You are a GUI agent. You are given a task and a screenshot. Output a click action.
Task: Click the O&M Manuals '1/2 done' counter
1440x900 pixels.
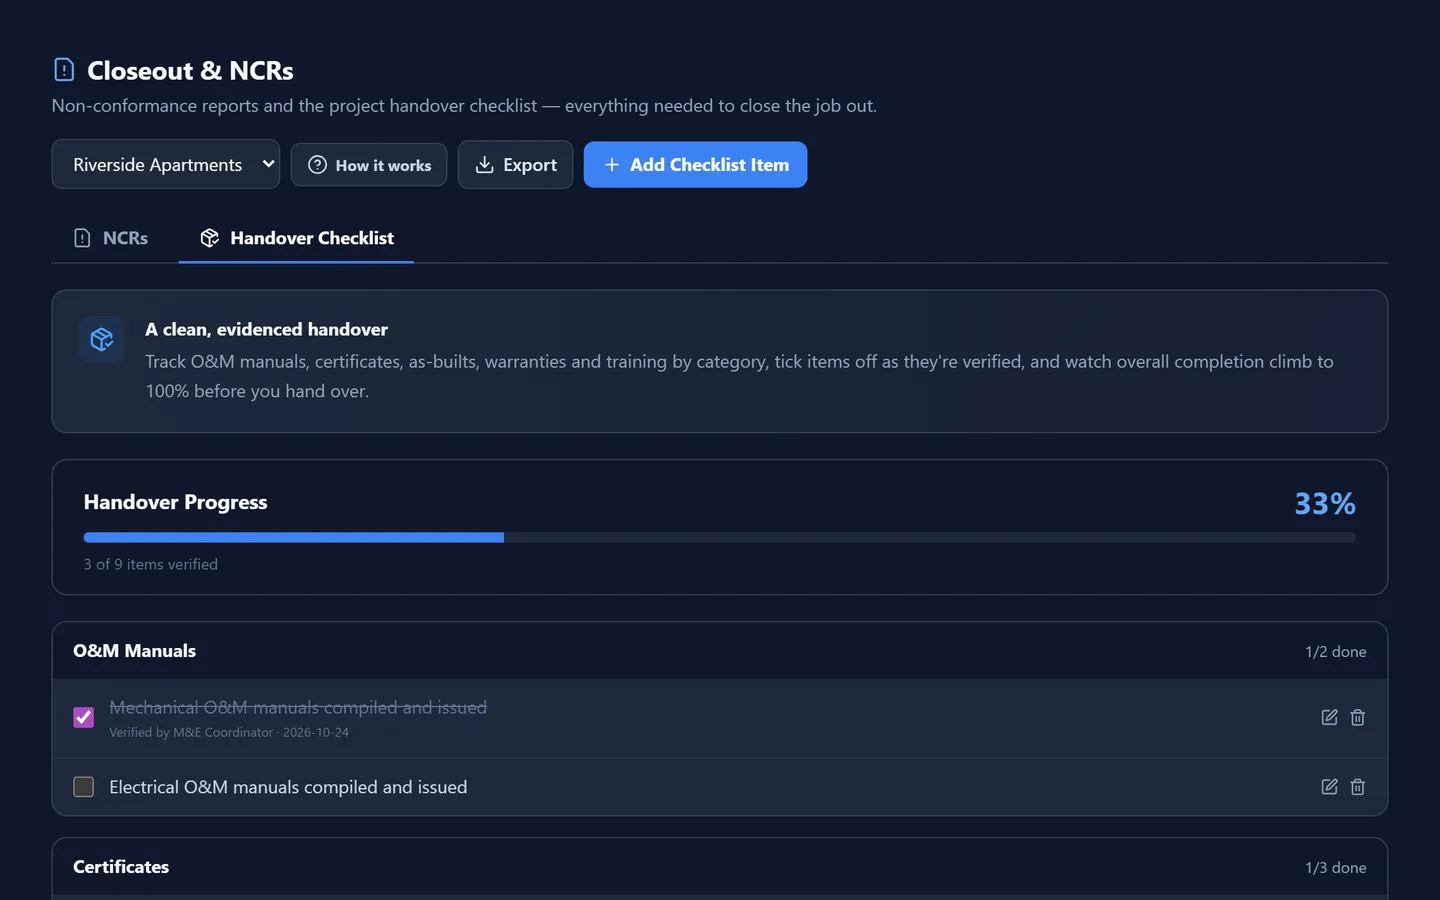tap(1335, 652)
